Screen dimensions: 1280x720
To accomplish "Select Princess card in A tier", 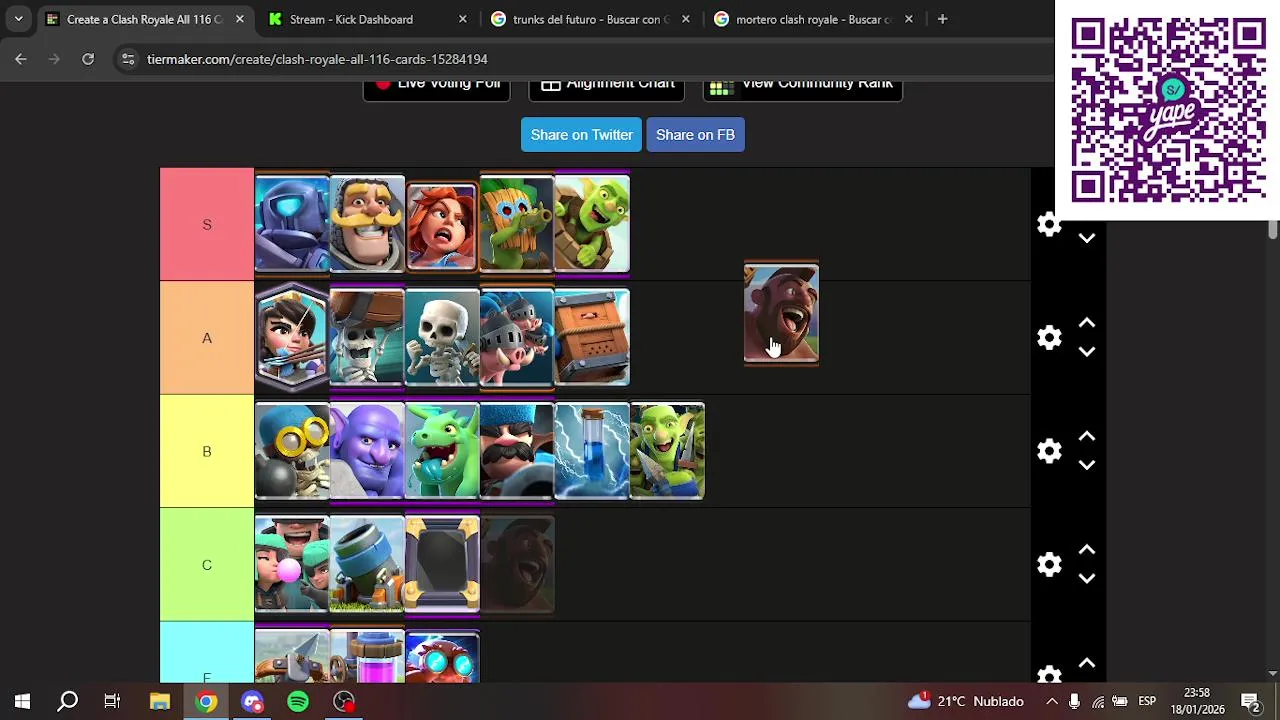I will 292,337.
